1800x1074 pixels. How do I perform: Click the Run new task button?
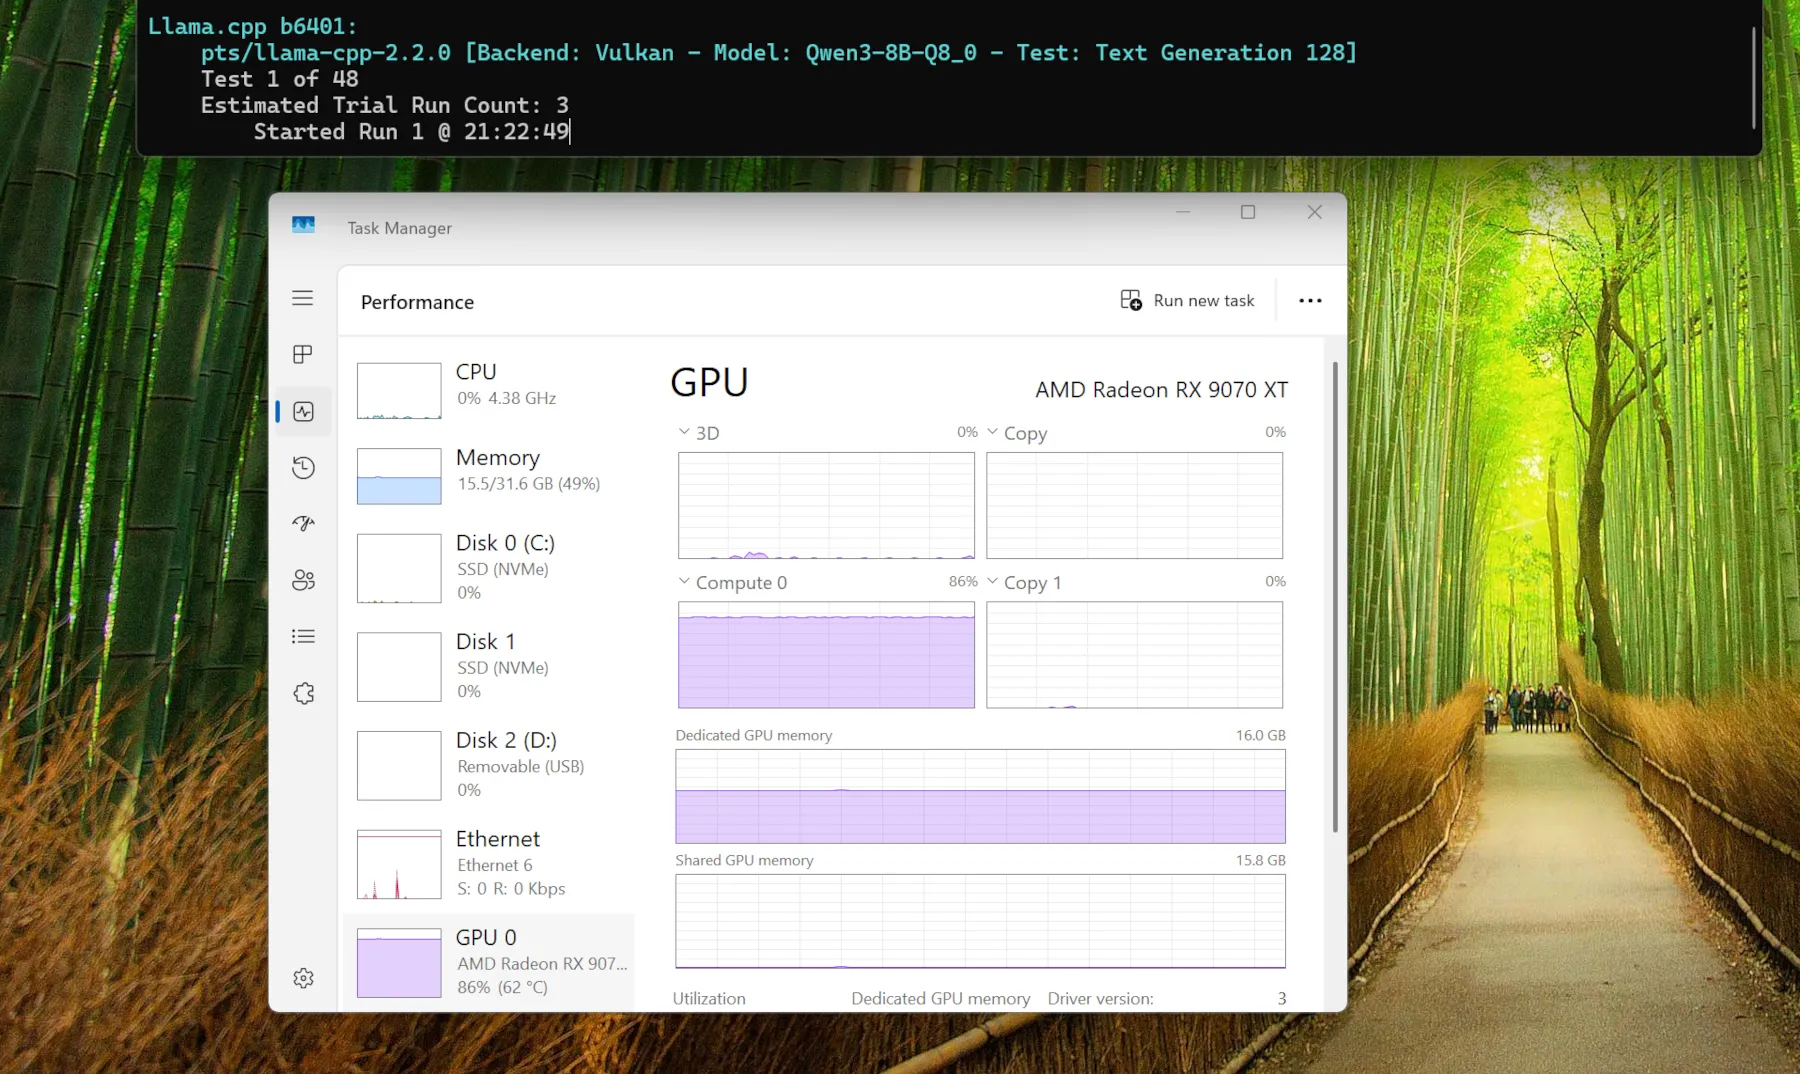pyautogui.click(x=1187, y=301)
